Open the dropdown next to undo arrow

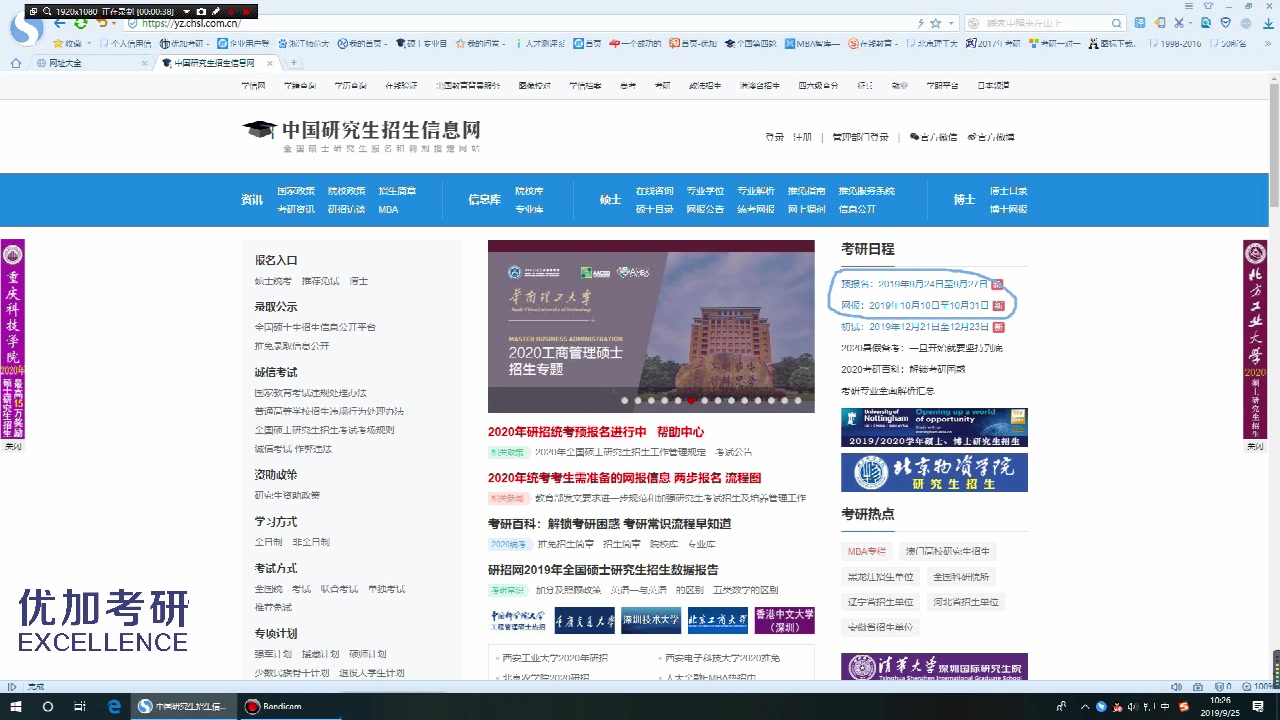tap(114, 23)
